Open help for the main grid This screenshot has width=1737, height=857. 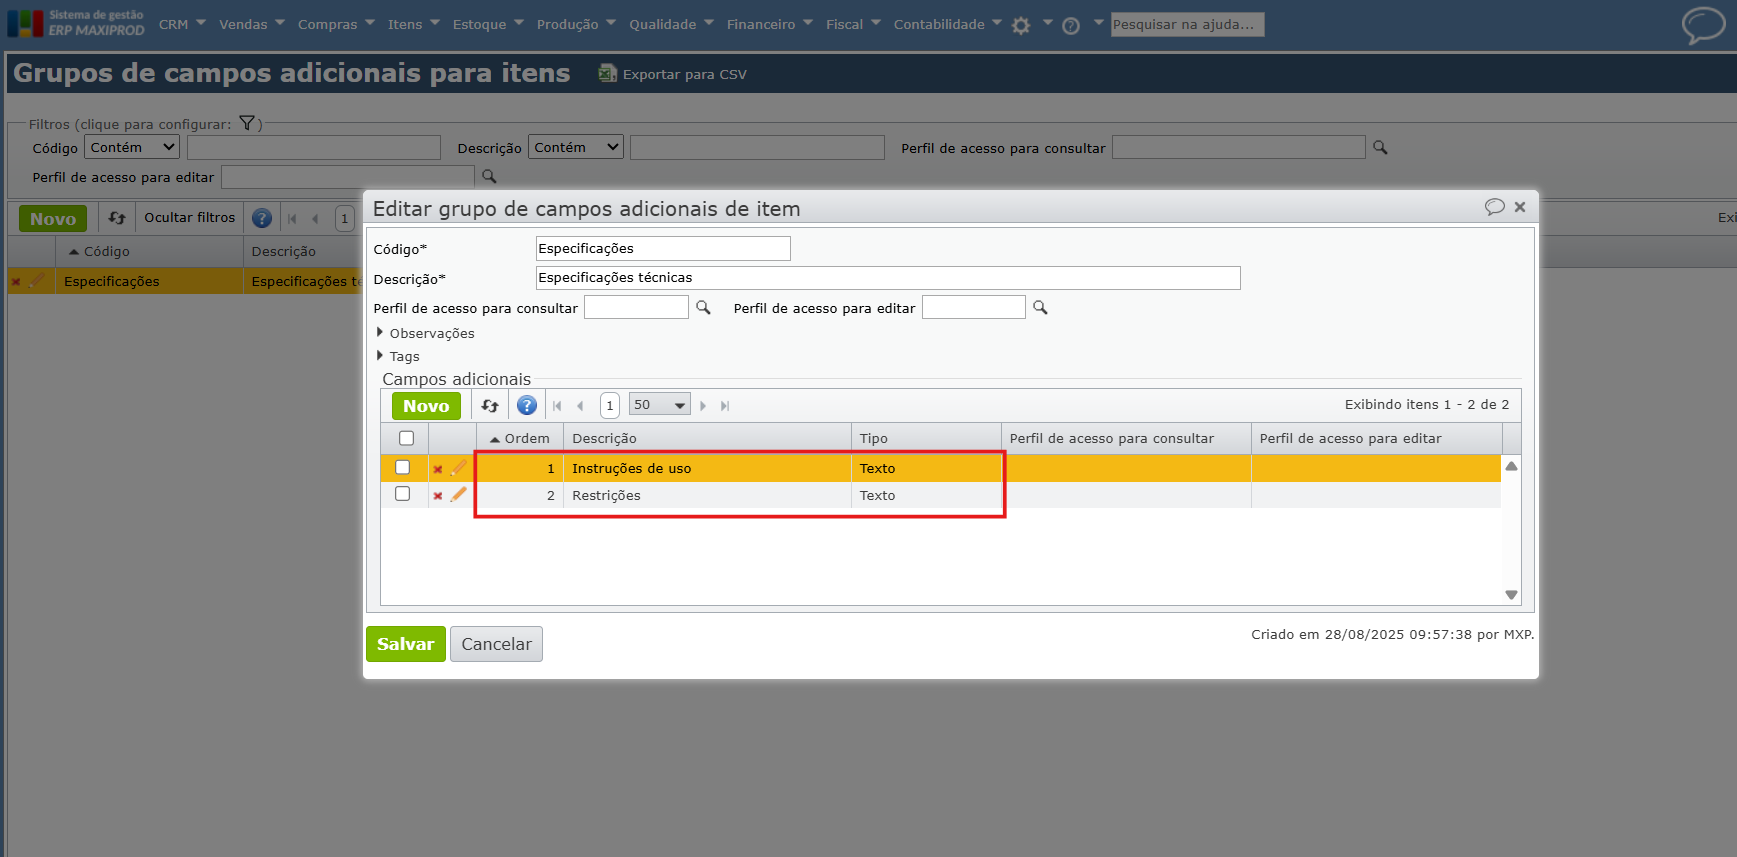coord(262,218)
